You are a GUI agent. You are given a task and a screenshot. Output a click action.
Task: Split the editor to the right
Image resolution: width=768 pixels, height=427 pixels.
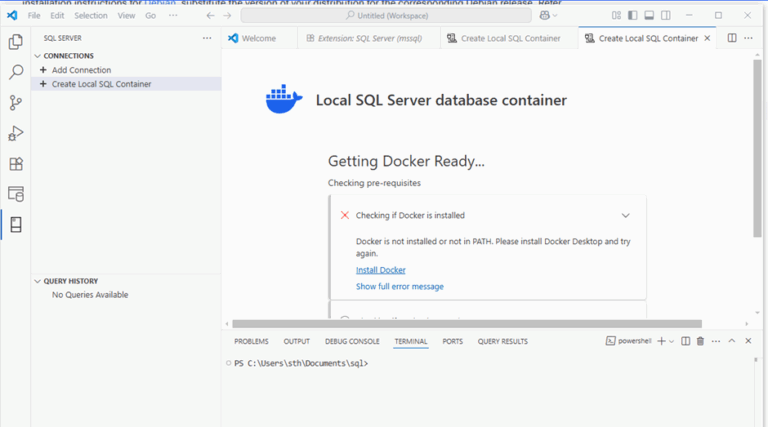732,38
